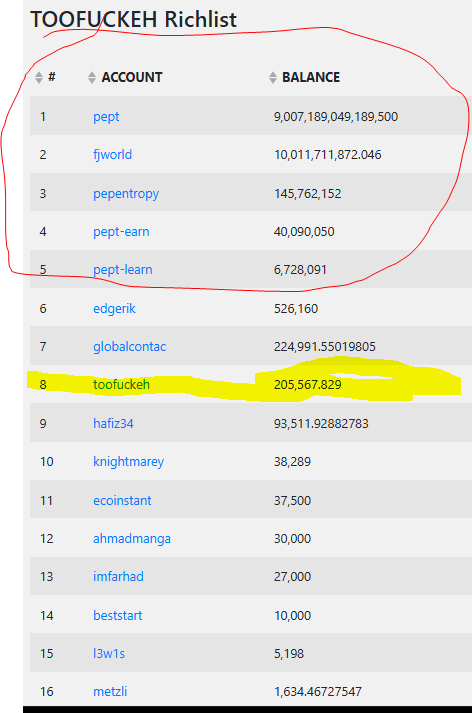Viewport: 472px width, 713px height.
Task: Click the BALANCE column header text
Action: (x=311, y=77)
